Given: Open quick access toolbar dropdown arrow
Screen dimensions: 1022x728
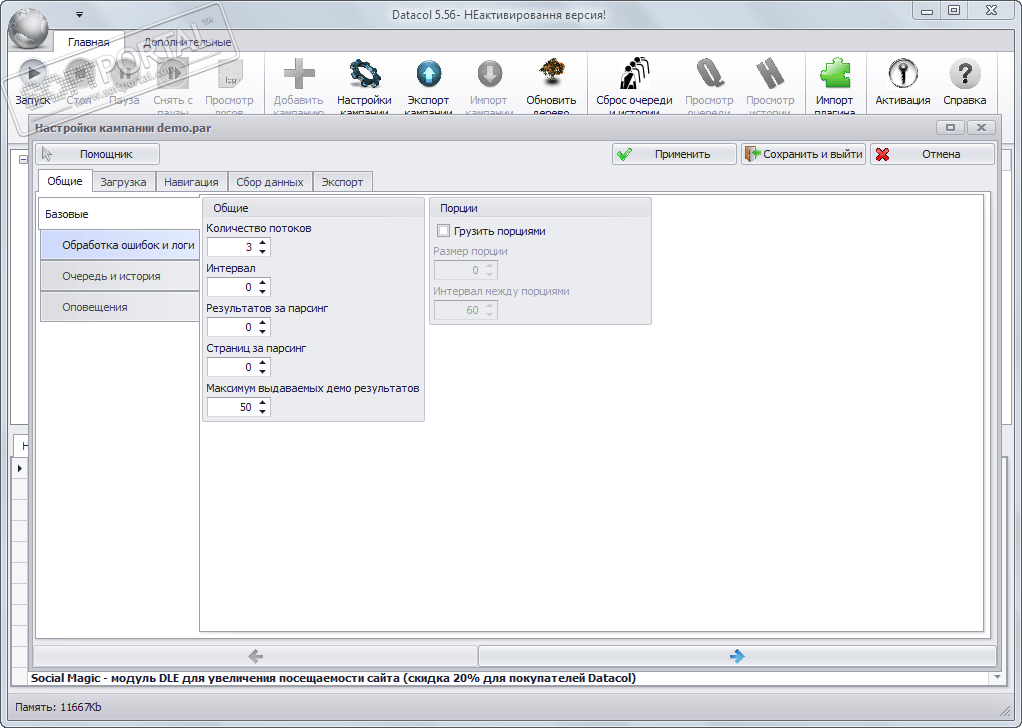Looking at the screenshot, I should [x=79, y=14].
